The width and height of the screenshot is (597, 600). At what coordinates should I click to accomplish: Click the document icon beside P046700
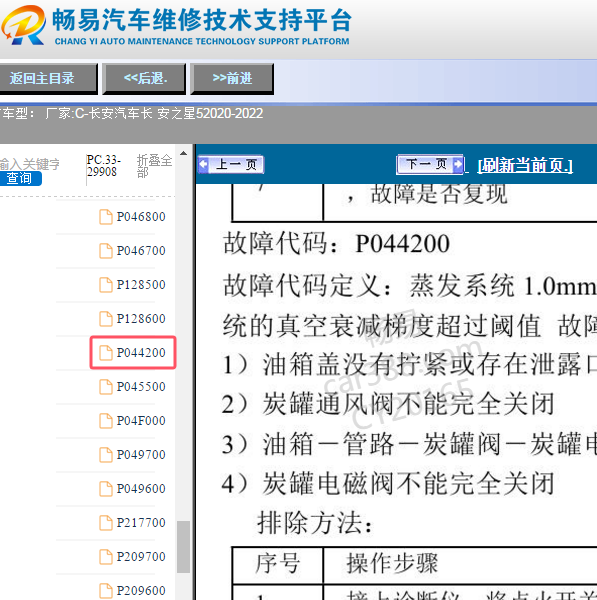pyautogui.click(x=106, y=251)
